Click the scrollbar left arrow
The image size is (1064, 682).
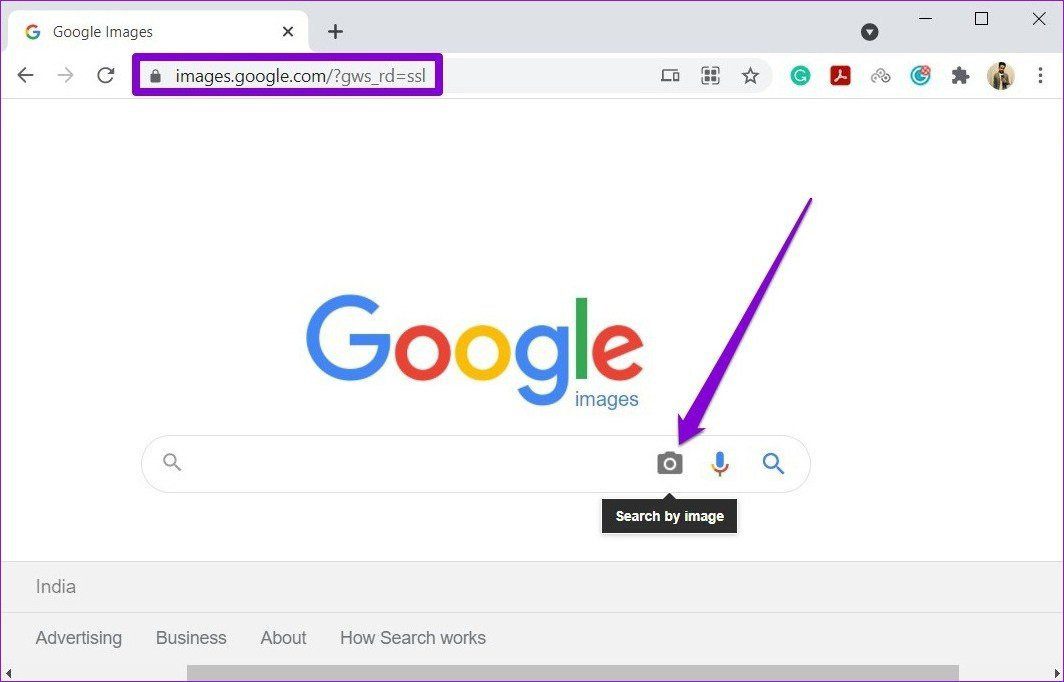point(8,673)
